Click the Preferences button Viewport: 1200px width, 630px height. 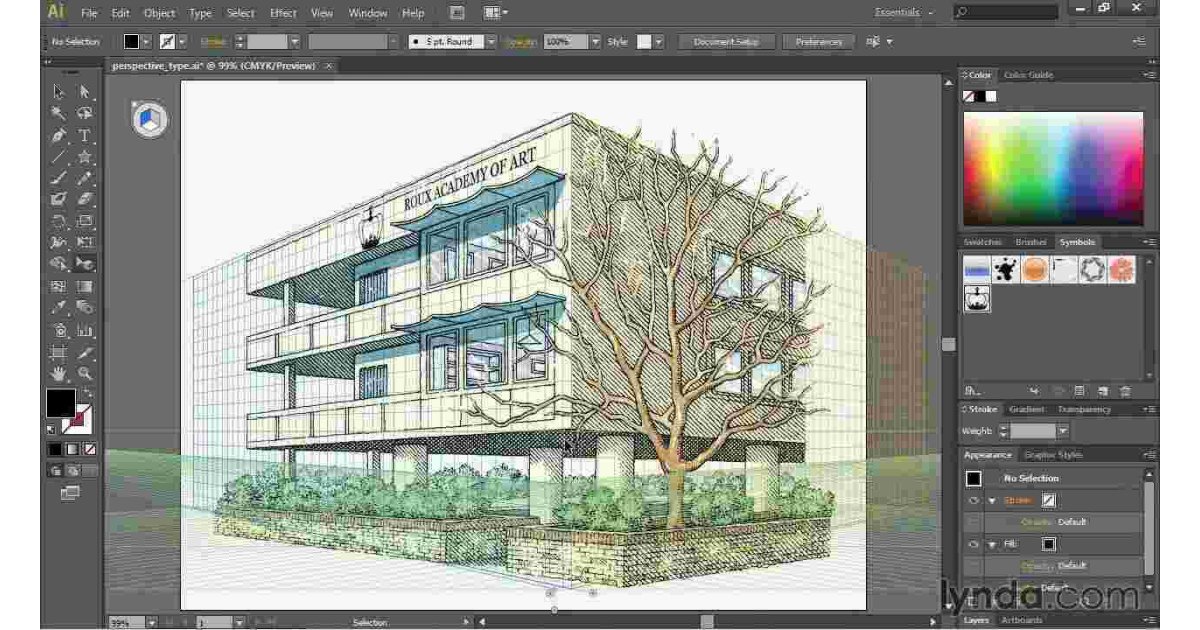[x=818, y=42]
